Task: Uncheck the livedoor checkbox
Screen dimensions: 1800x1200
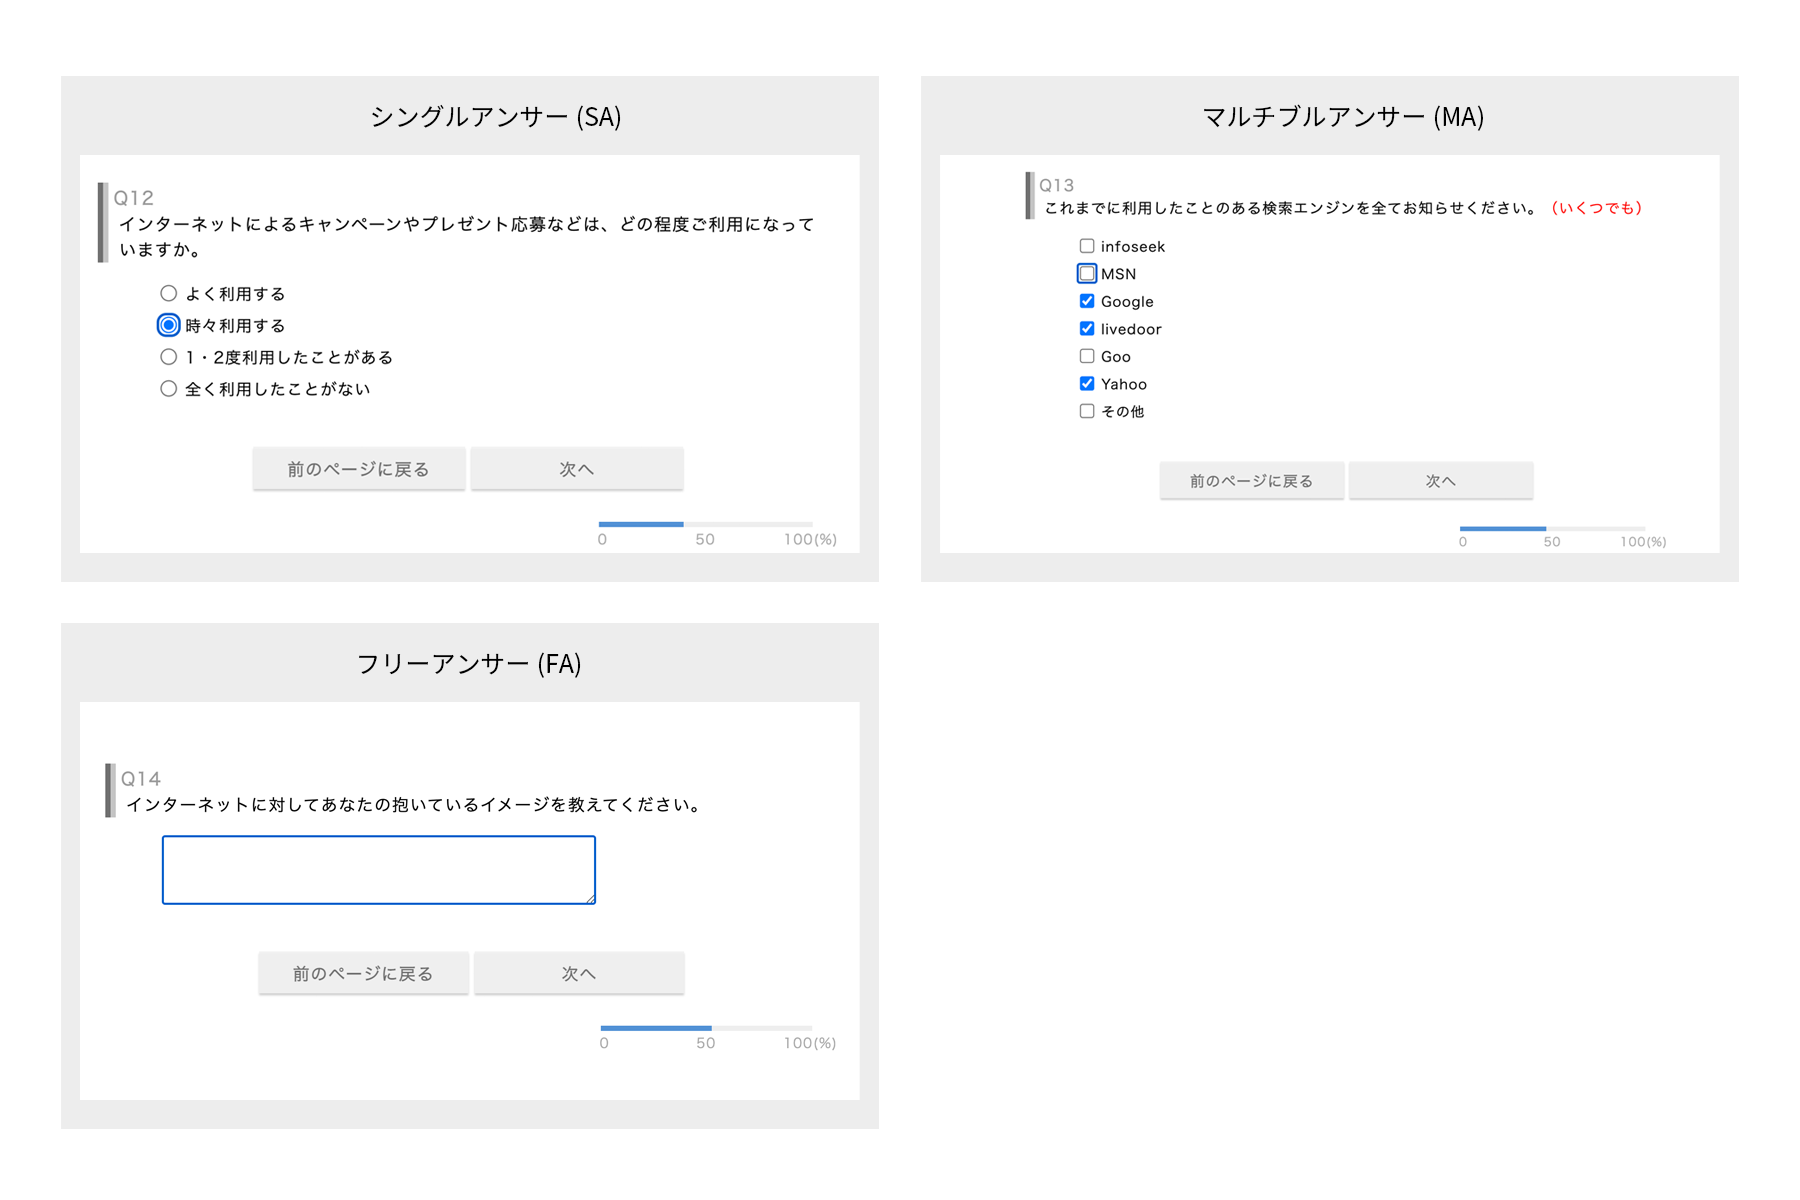Action: click(x=1087, y=329)
